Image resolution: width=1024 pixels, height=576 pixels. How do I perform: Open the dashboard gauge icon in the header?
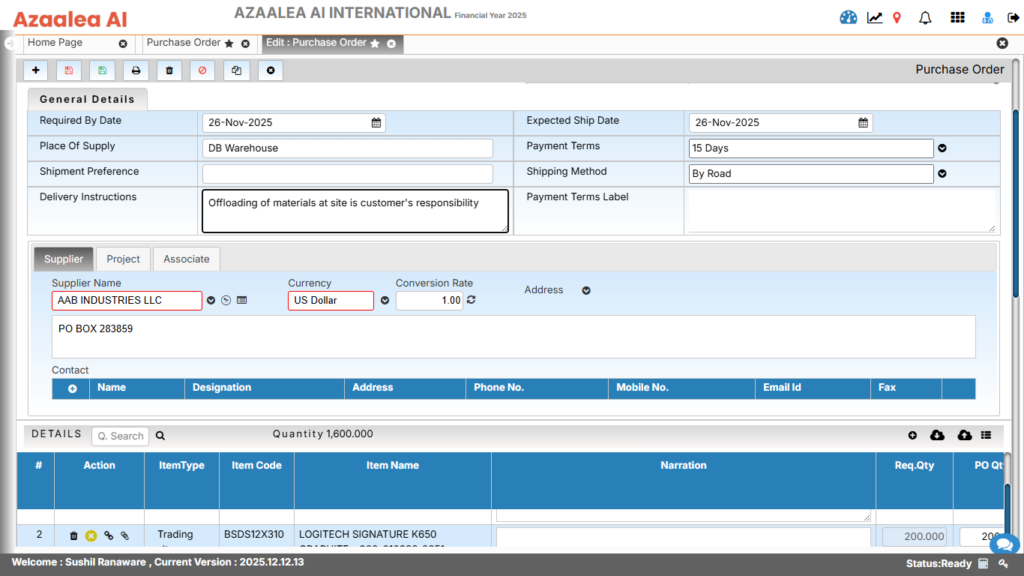(x=847, y=17)
